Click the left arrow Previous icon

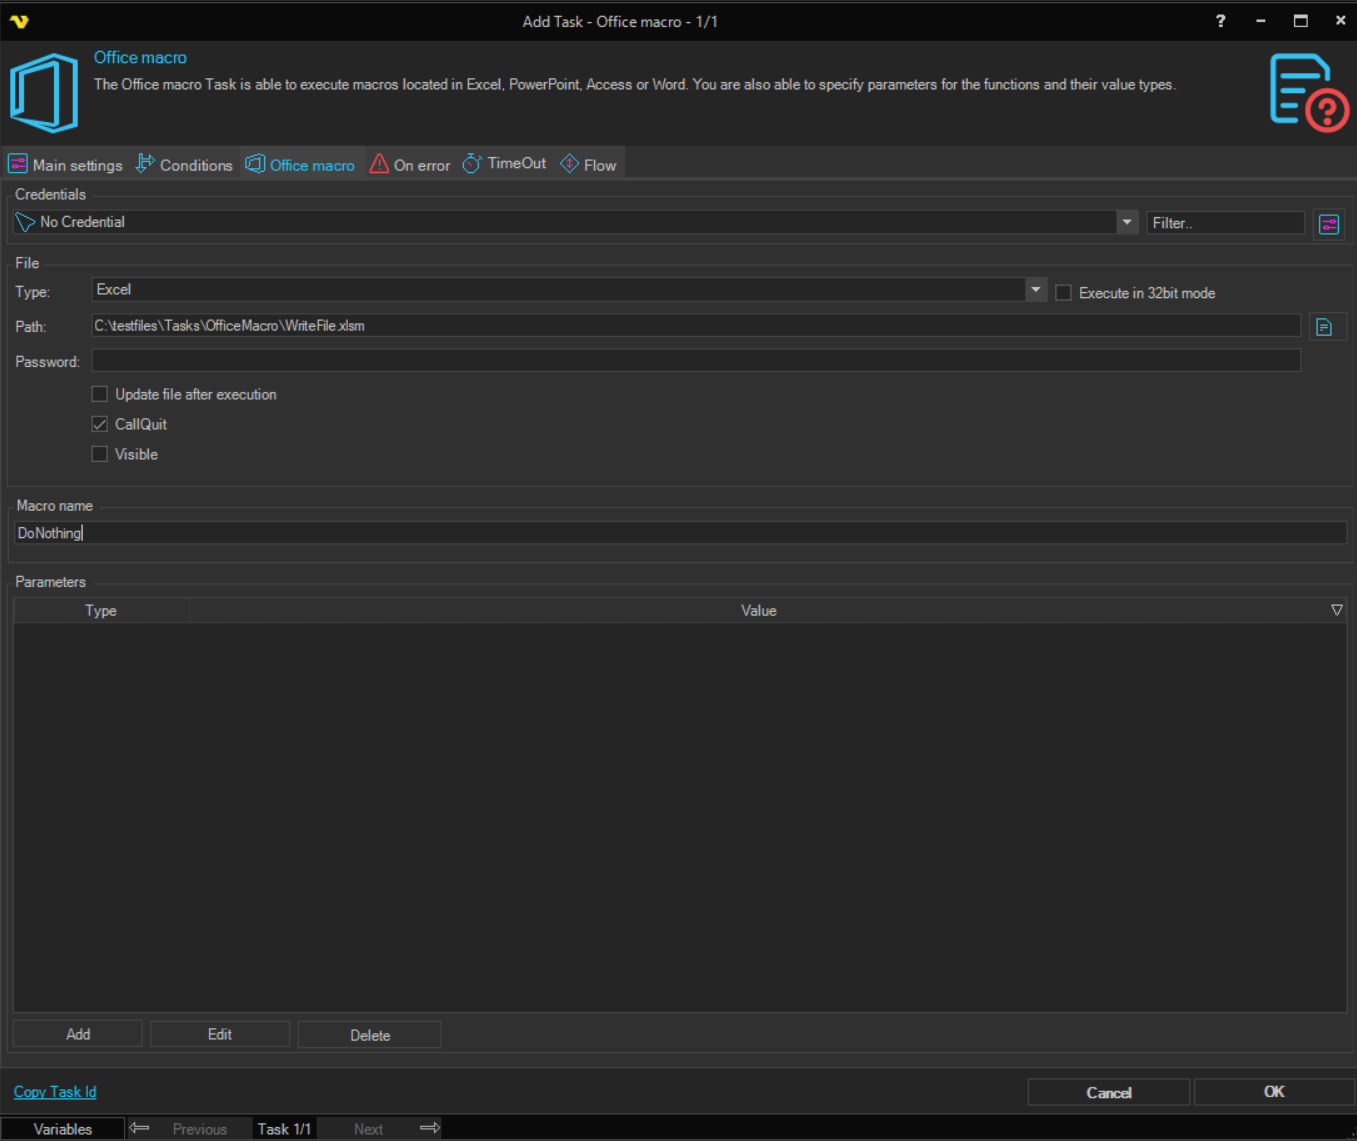[140, 1128]
